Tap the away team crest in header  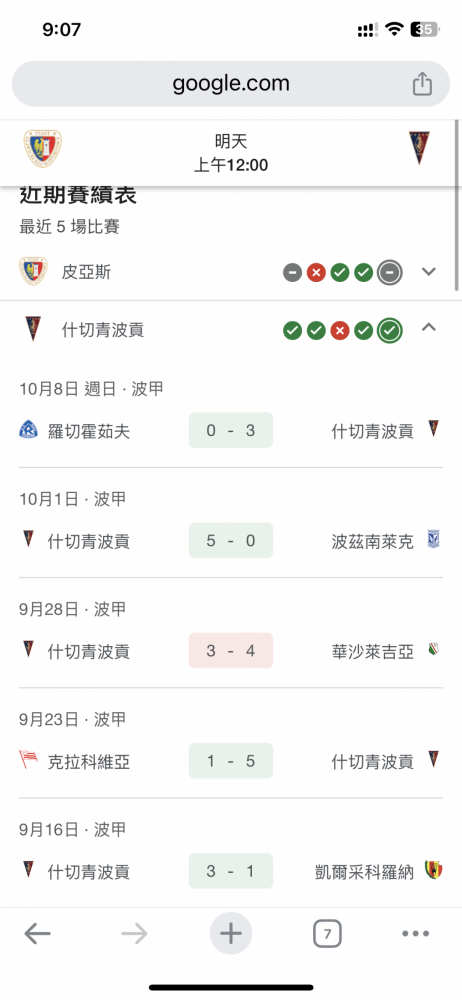pos(419,147)
